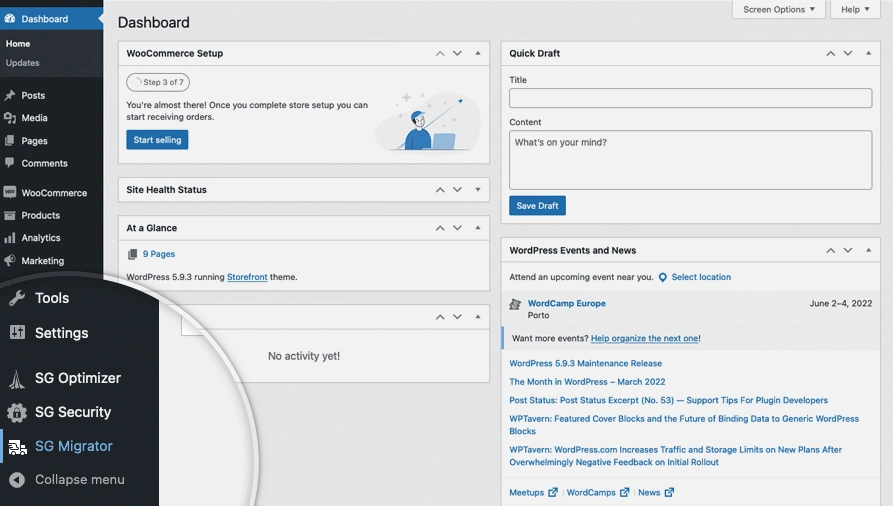Image resolution: width=893 pixels, height=506 pixels.
Task: Click the Comments bubble icon
Action: pyautogui.click(x=10, y=163)
